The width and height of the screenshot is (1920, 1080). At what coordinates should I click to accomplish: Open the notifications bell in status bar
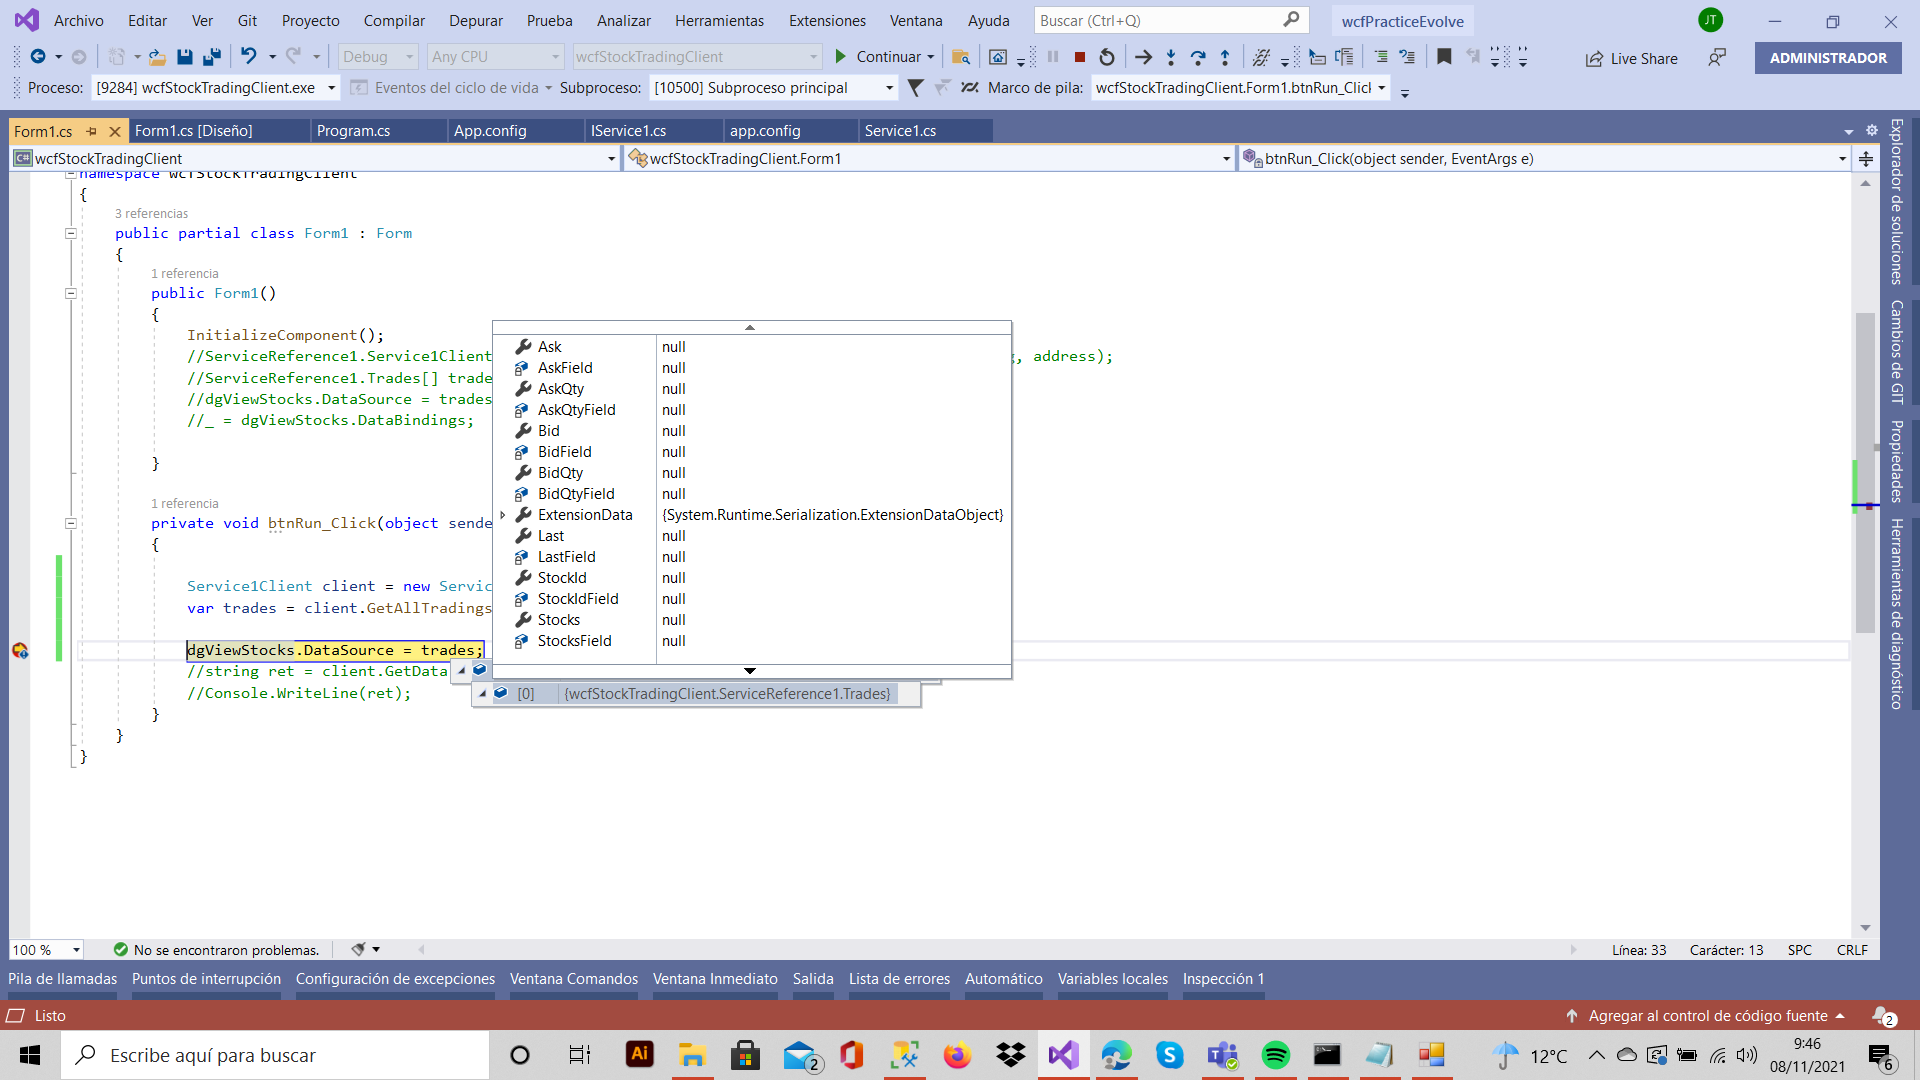coord(1882,1015)
